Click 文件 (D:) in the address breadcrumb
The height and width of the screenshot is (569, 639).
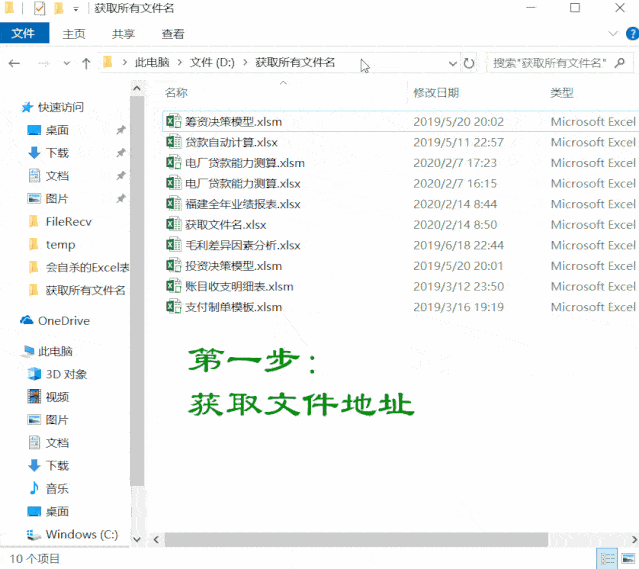212,62
